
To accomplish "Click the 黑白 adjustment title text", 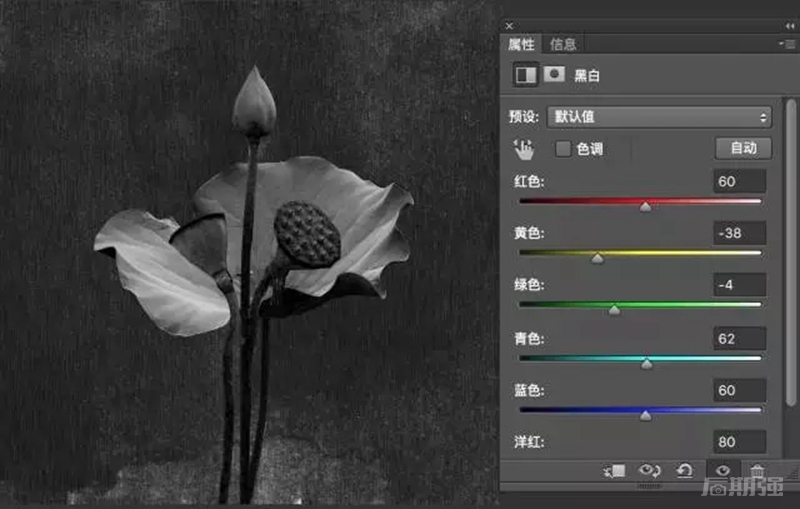I will click(x=587, y=75).
